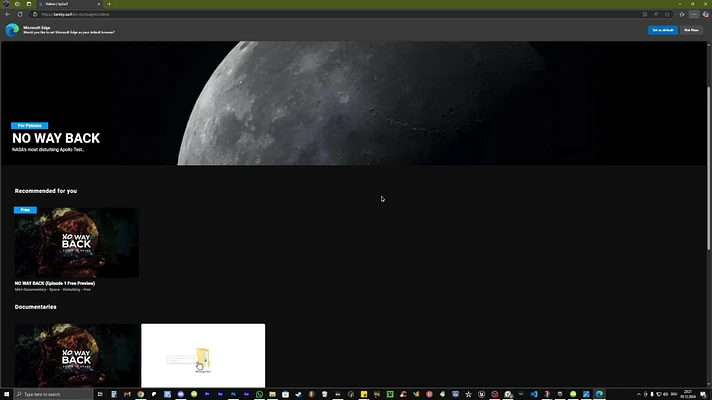Click the taskbar search box
The height and width of the screenshot is (400, 712).
[x=54, y=394]
